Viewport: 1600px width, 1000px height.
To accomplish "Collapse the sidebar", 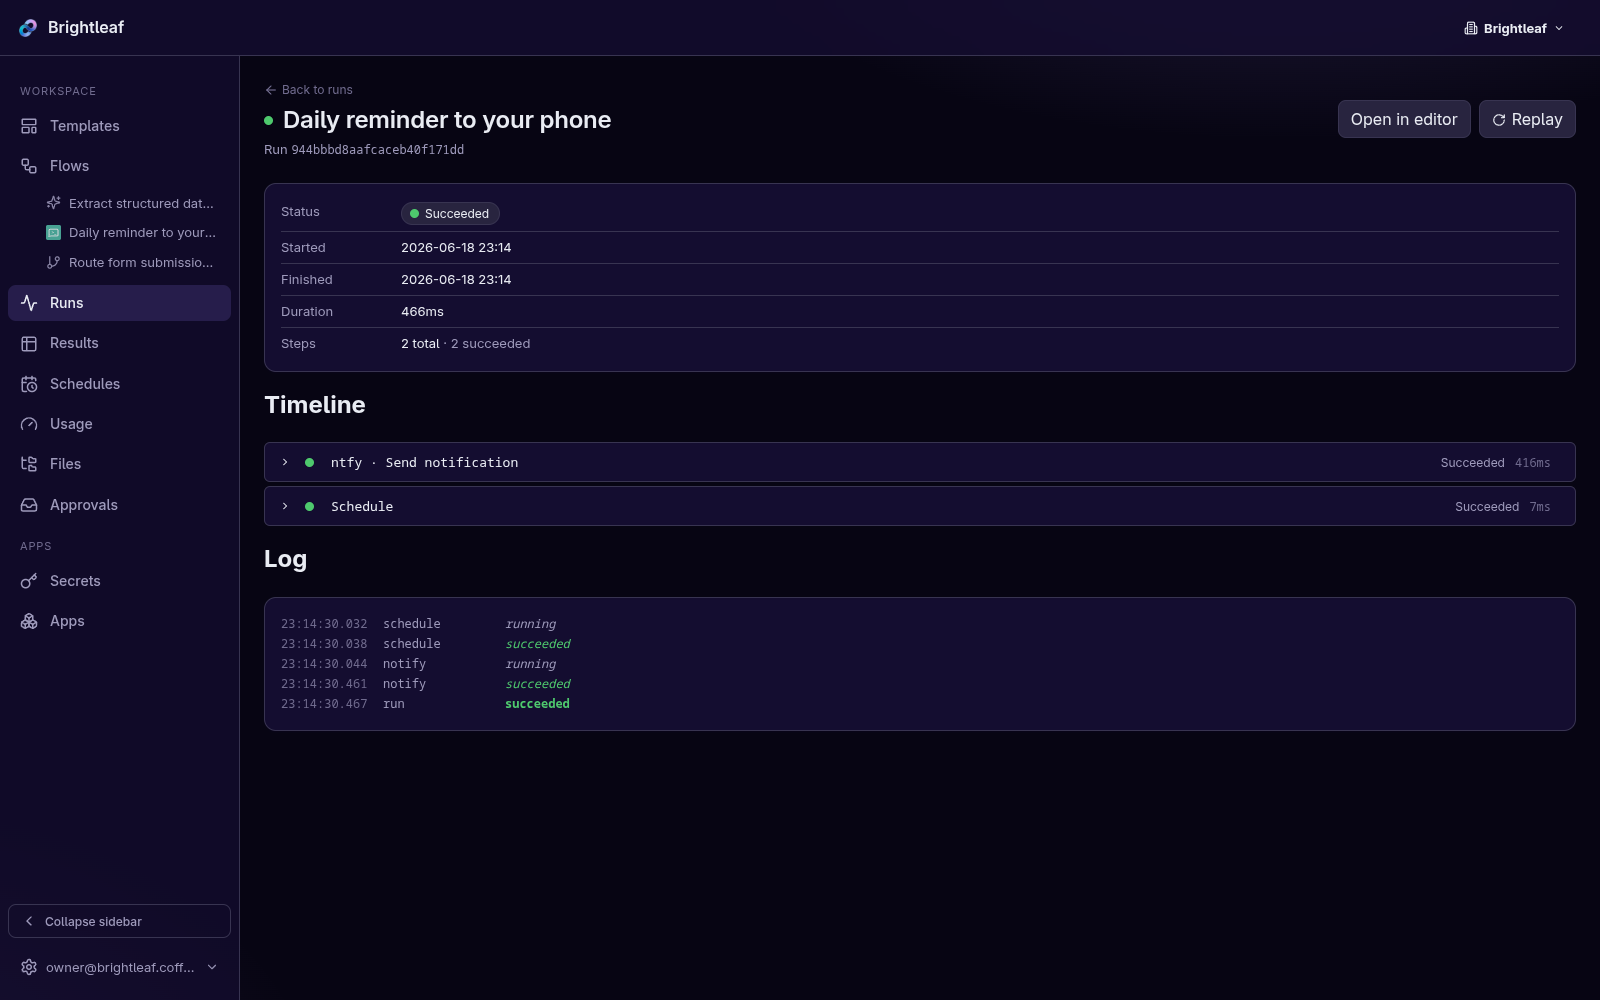I will 119,921.
